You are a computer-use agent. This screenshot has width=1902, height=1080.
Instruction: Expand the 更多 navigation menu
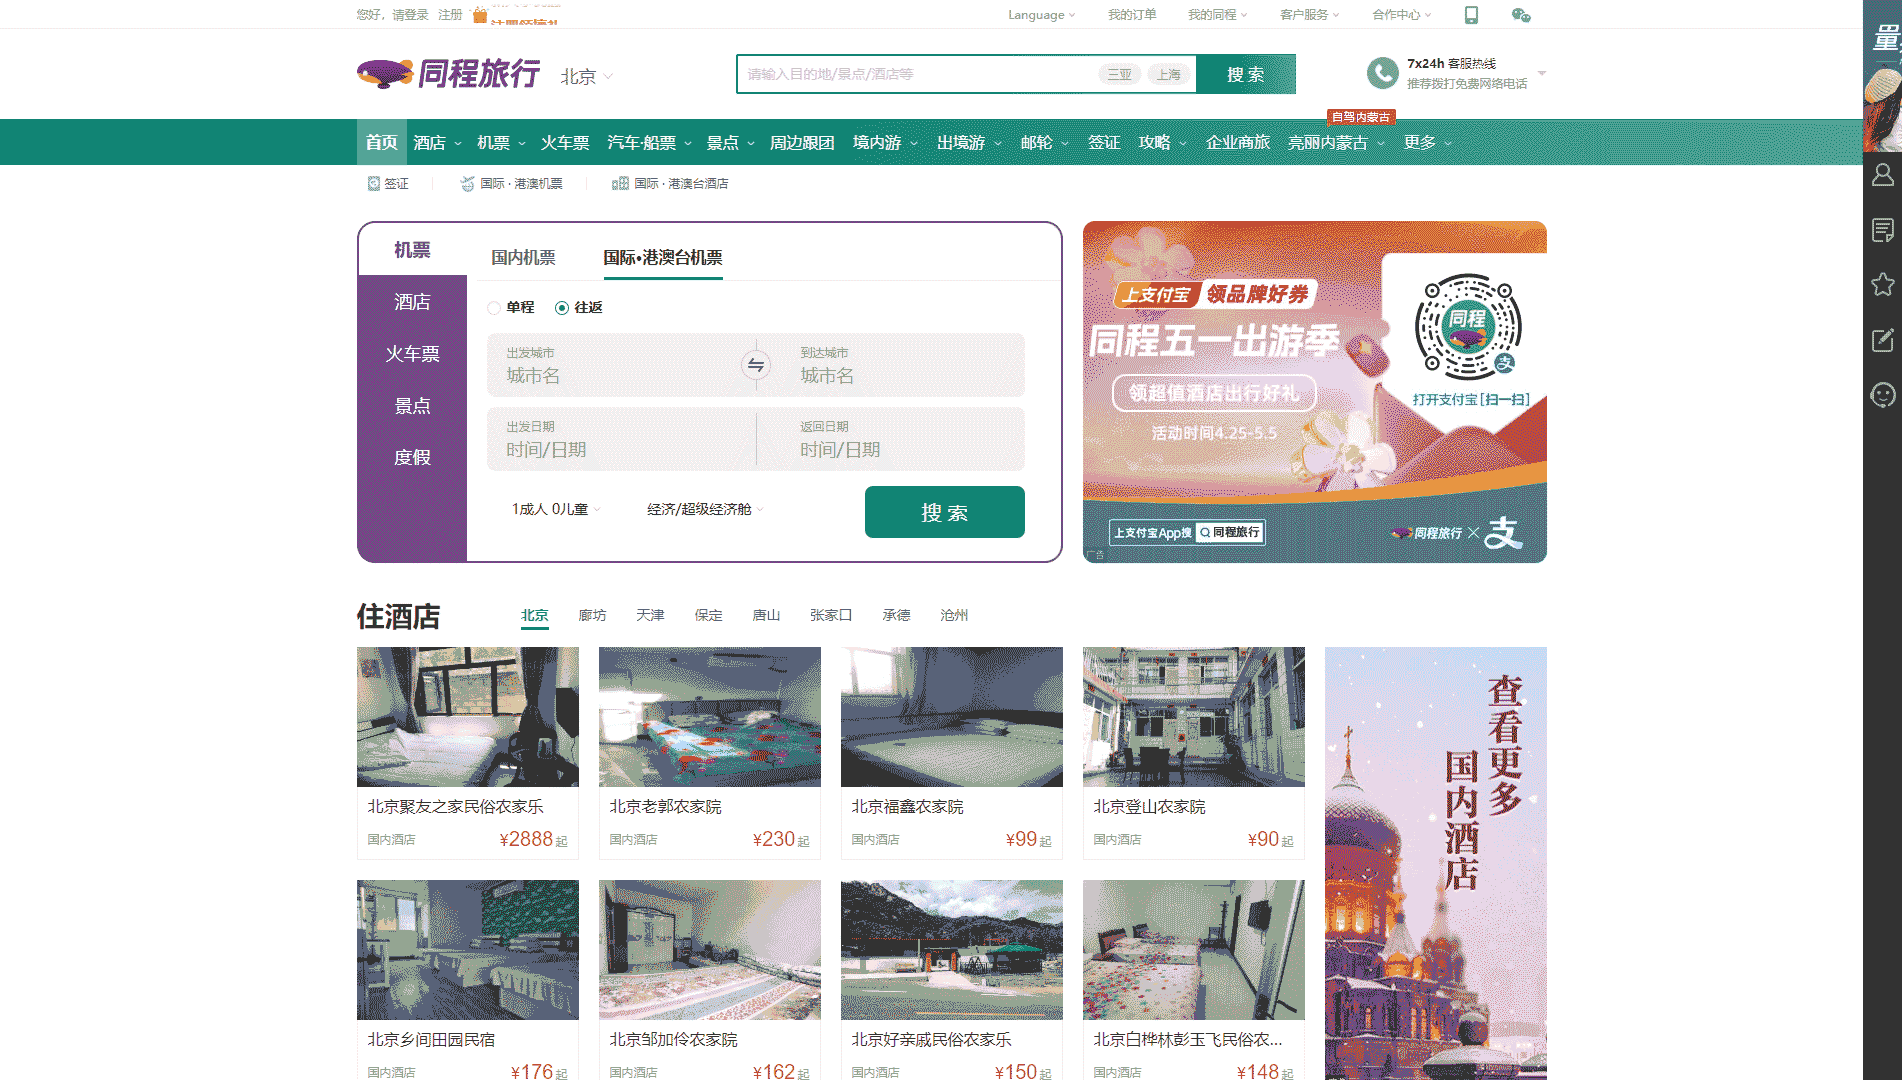(x=1427, y=143)
